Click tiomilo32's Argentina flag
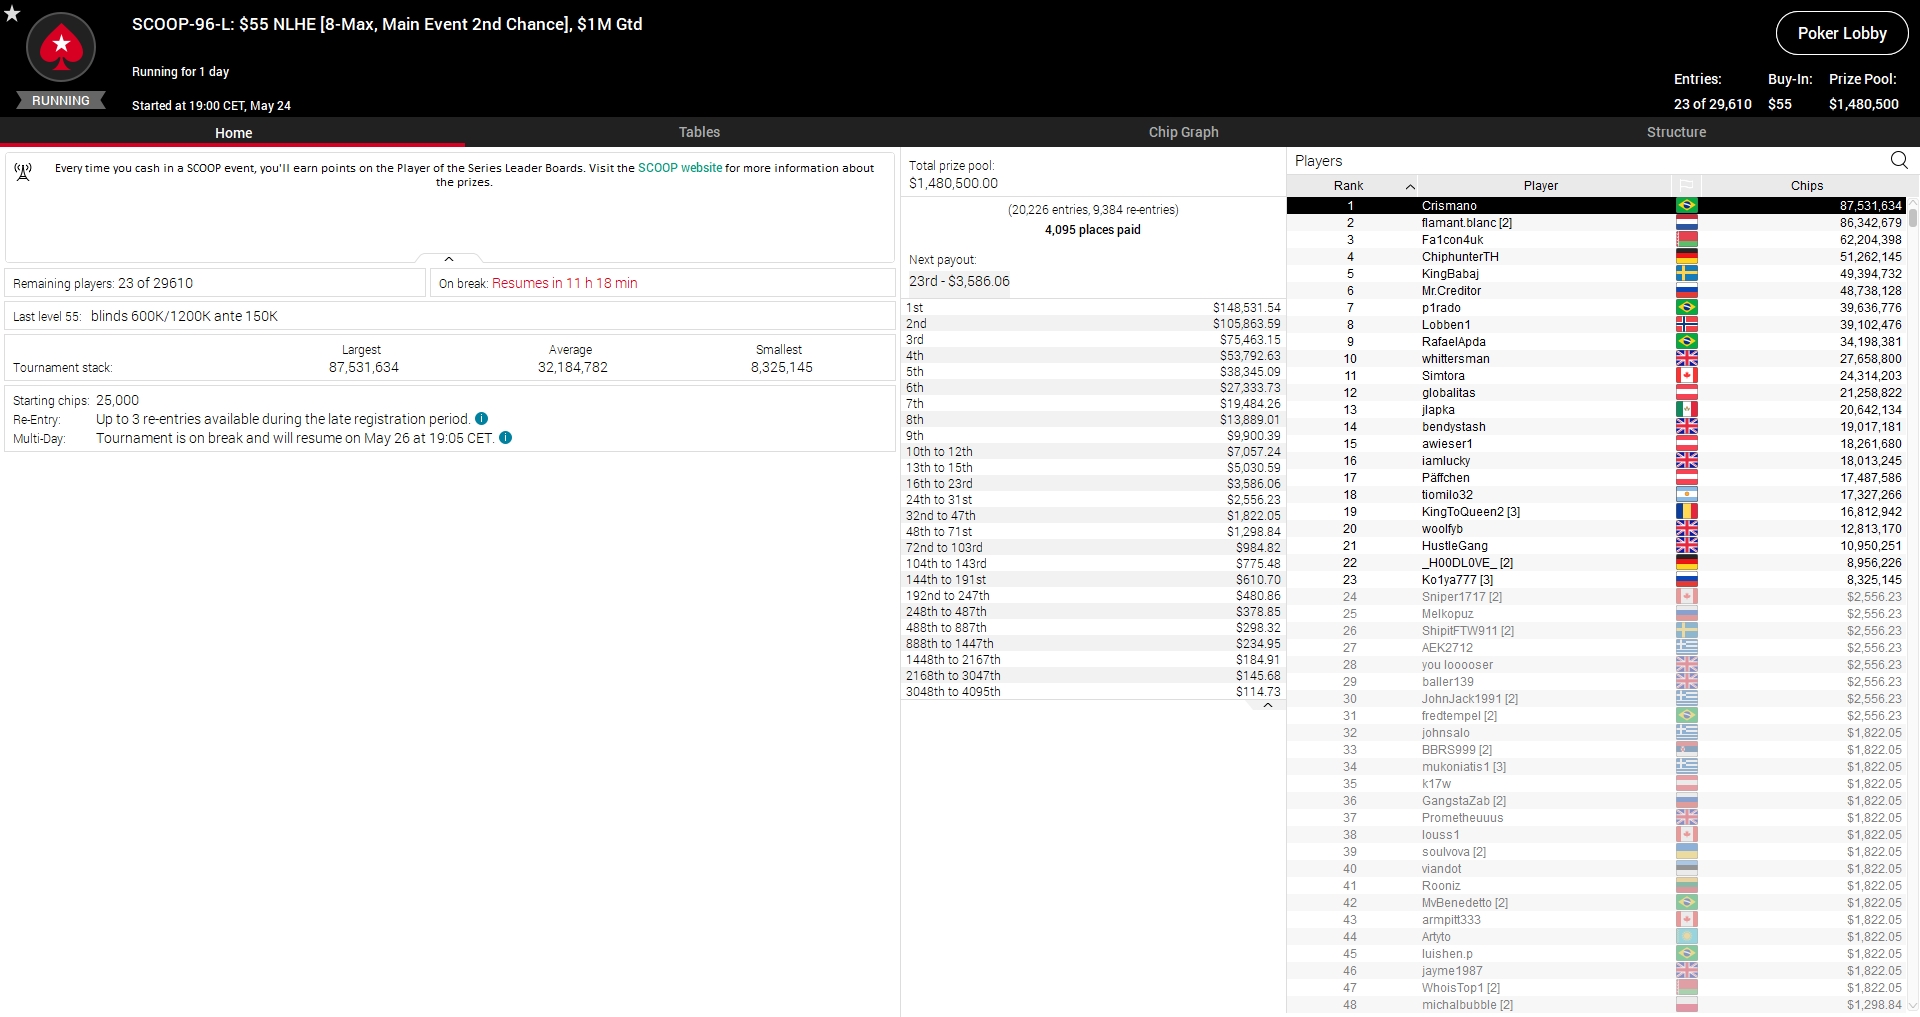 tap(1686, 495)
